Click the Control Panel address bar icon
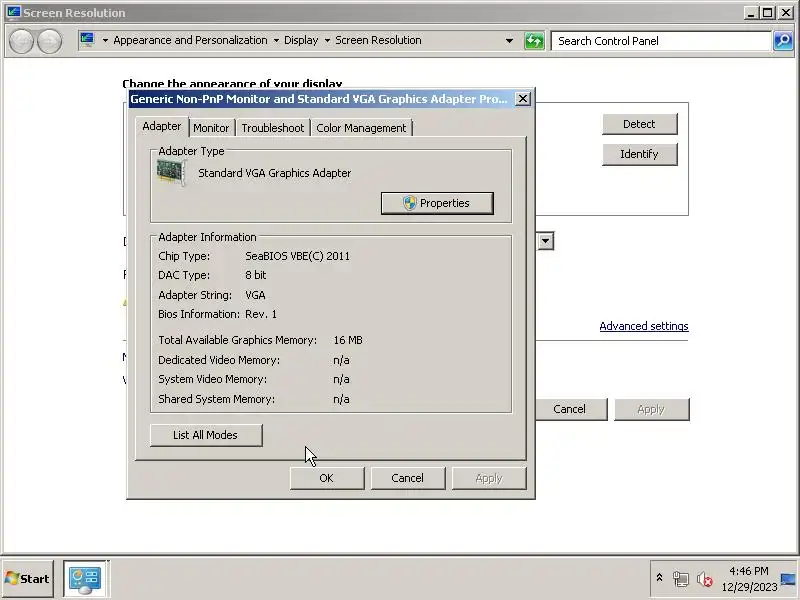 click(x=87, y=40)
